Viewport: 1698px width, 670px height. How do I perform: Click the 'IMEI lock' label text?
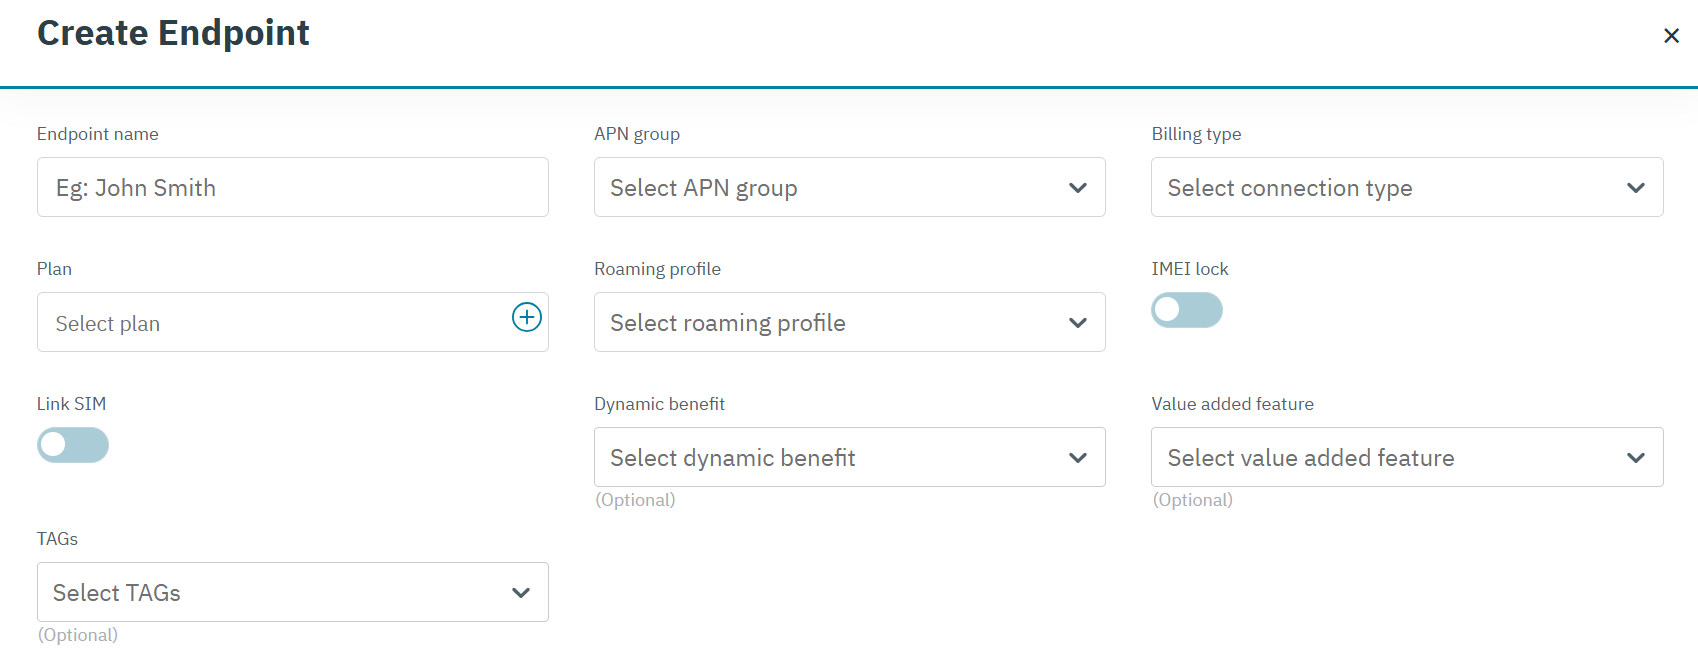[1189, 269]
